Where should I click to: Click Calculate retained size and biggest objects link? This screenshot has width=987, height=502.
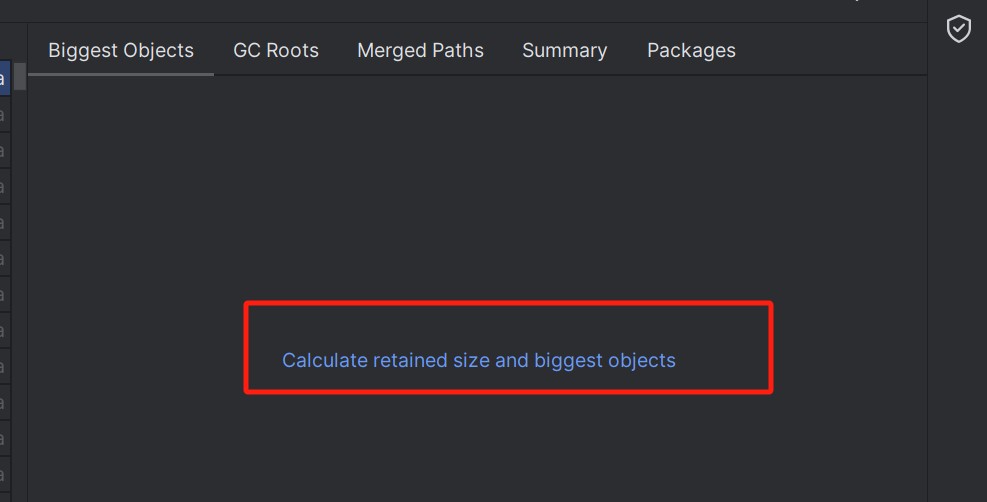coord(478,360)
